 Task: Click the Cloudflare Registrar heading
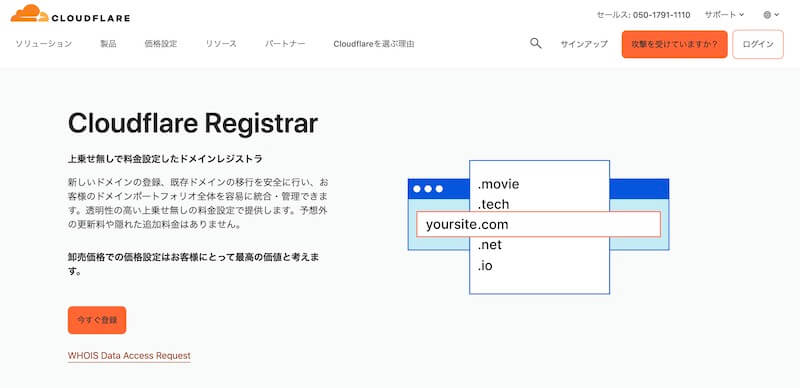click(193, 123)
